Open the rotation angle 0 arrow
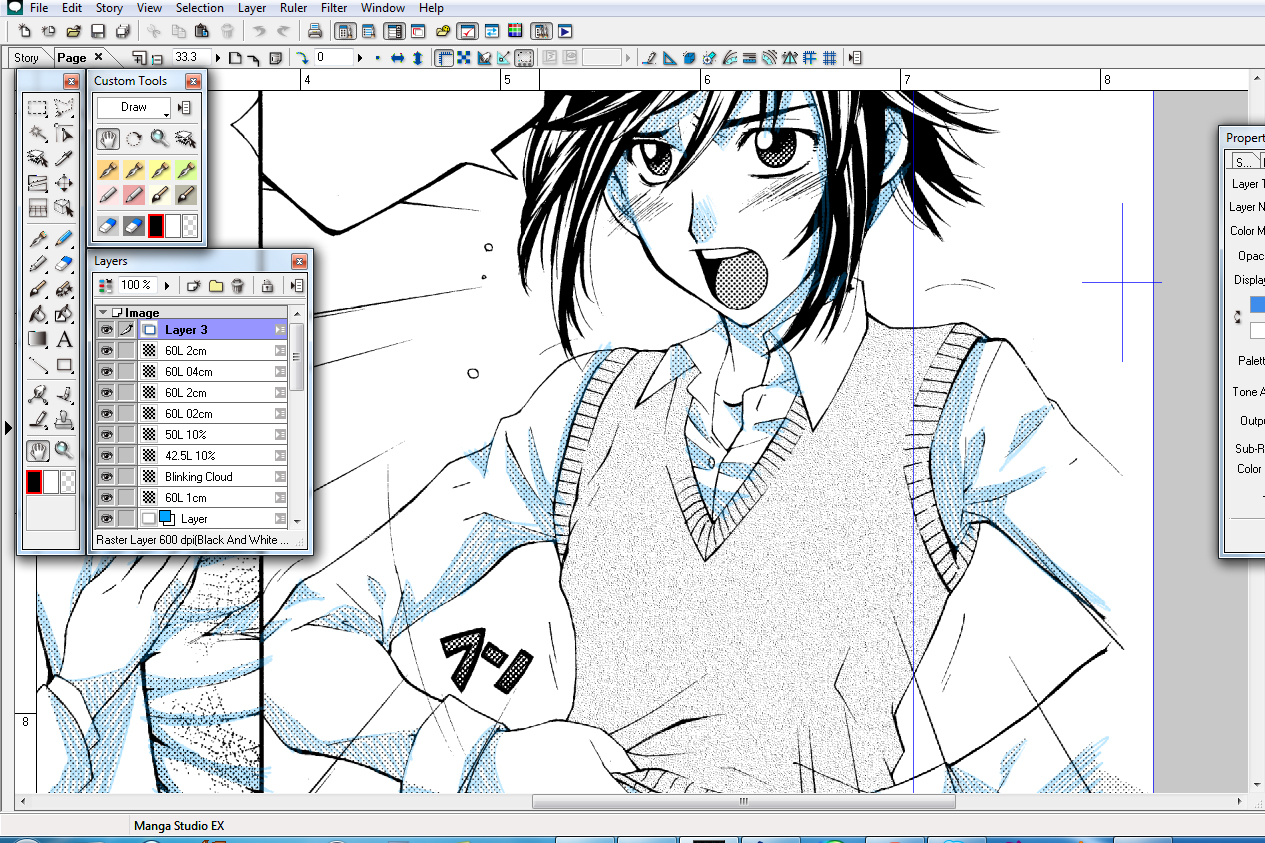1265x843 pixels. pos(360,58)
